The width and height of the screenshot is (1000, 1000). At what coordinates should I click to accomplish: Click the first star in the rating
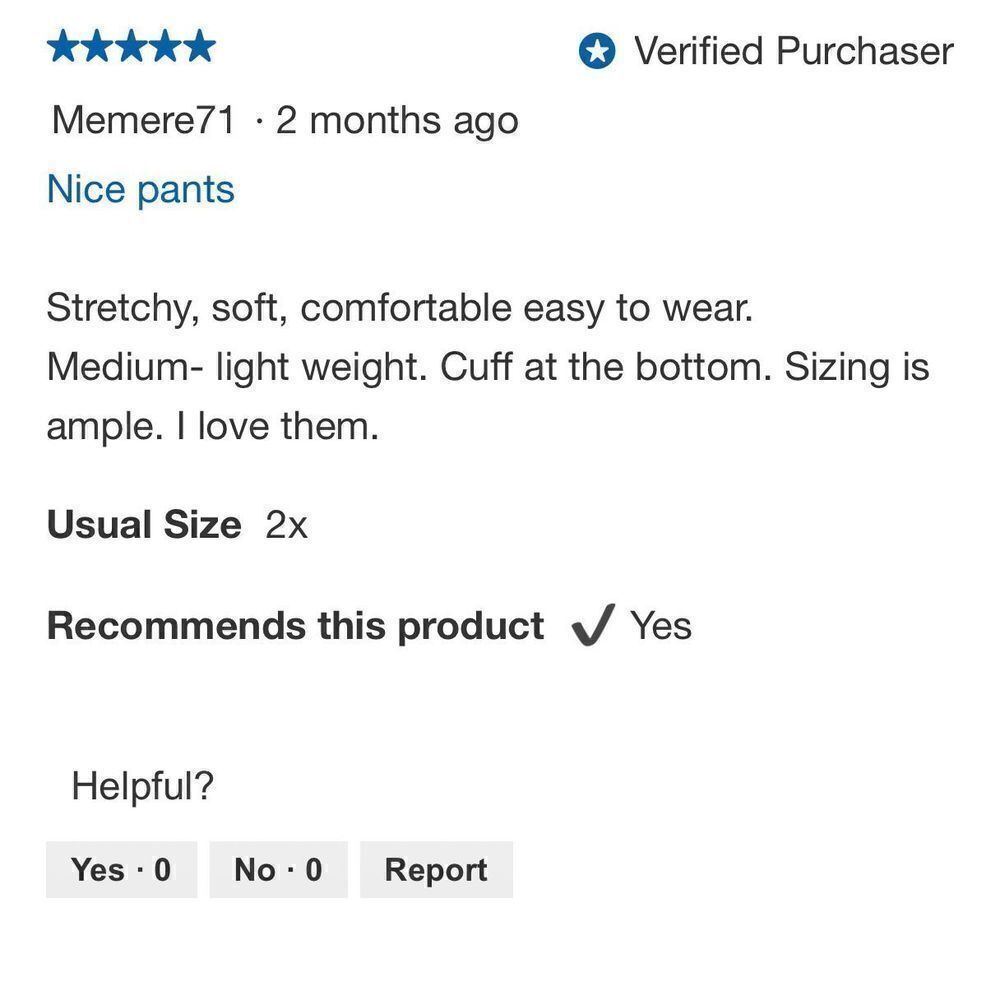pyautogui.click(x=64, y=47)
